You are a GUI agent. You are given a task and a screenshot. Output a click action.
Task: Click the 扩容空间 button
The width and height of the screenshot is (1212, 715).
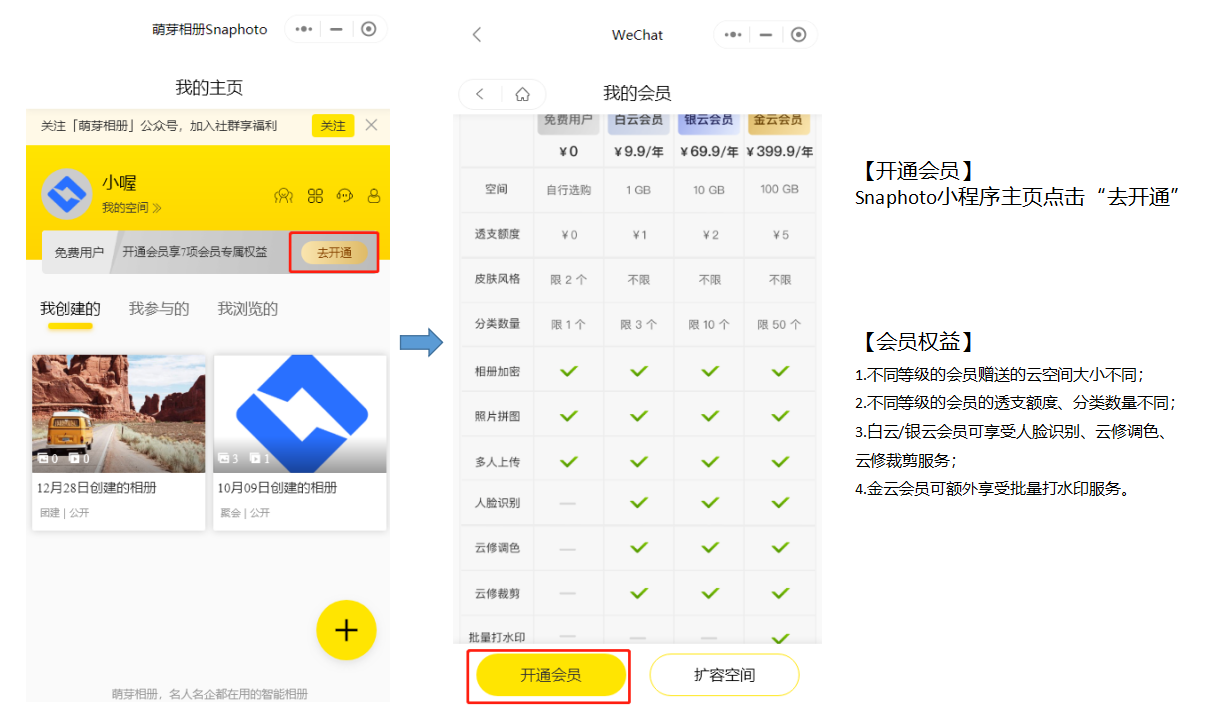(x=724, y=675)
